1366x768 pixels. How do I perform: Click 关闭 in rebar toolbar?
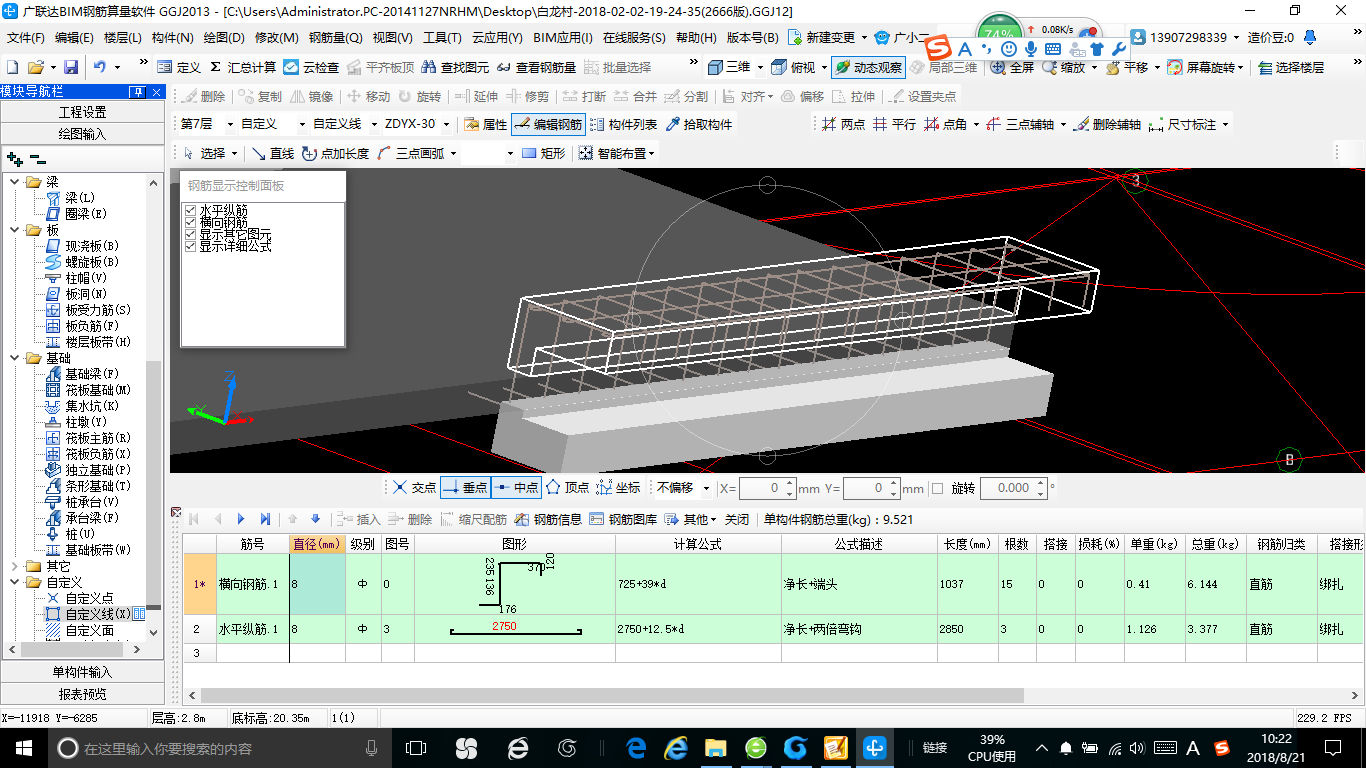pos(736,519)
